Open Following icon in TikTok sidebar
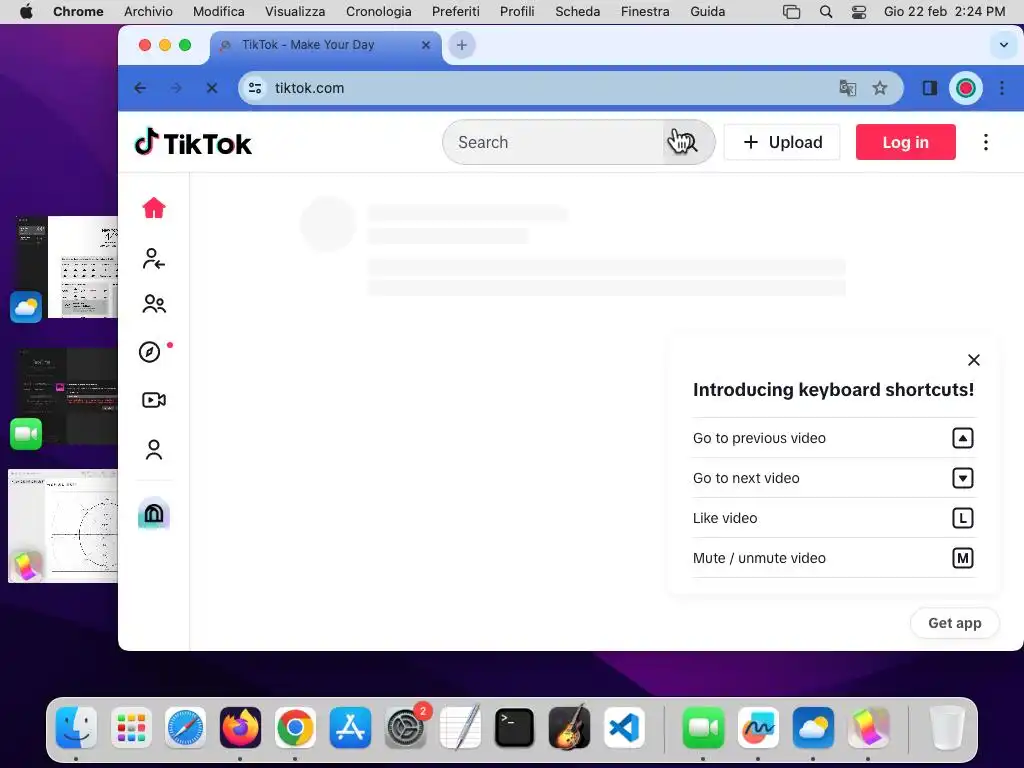This screenshot has height=768, width=1024. pyautogui.click(x=154, y=259)
